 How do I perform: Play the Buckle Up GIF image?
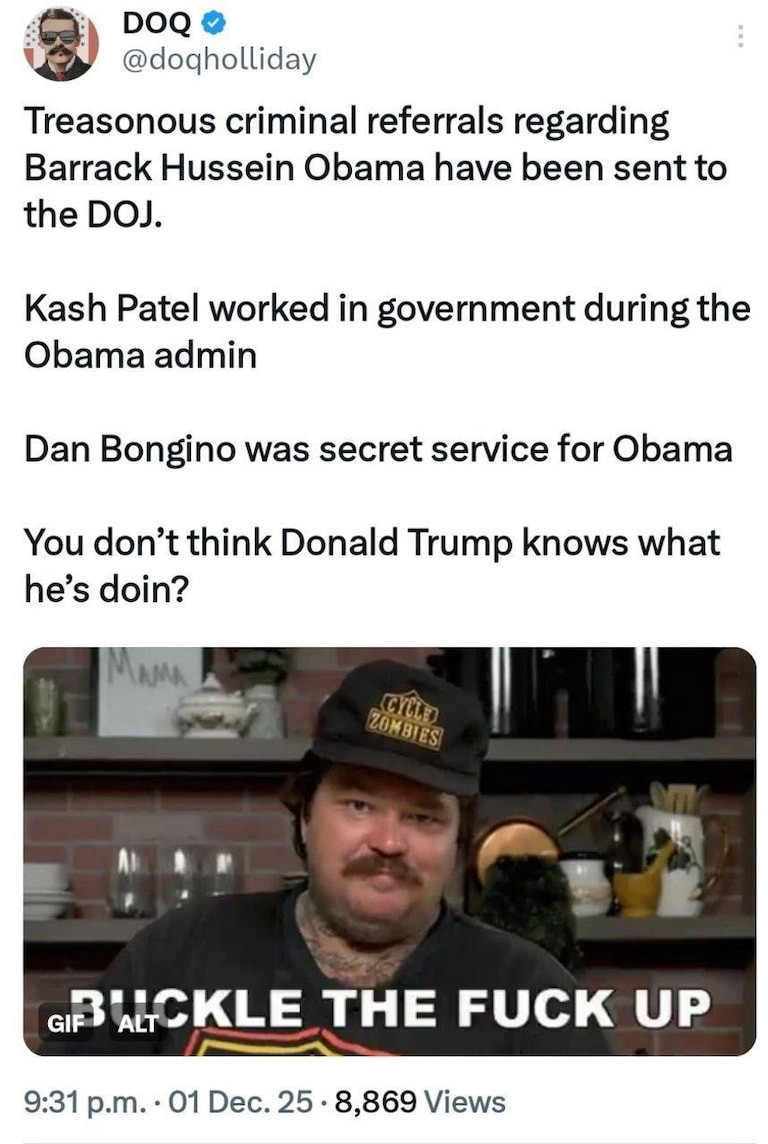click(389, 851)
